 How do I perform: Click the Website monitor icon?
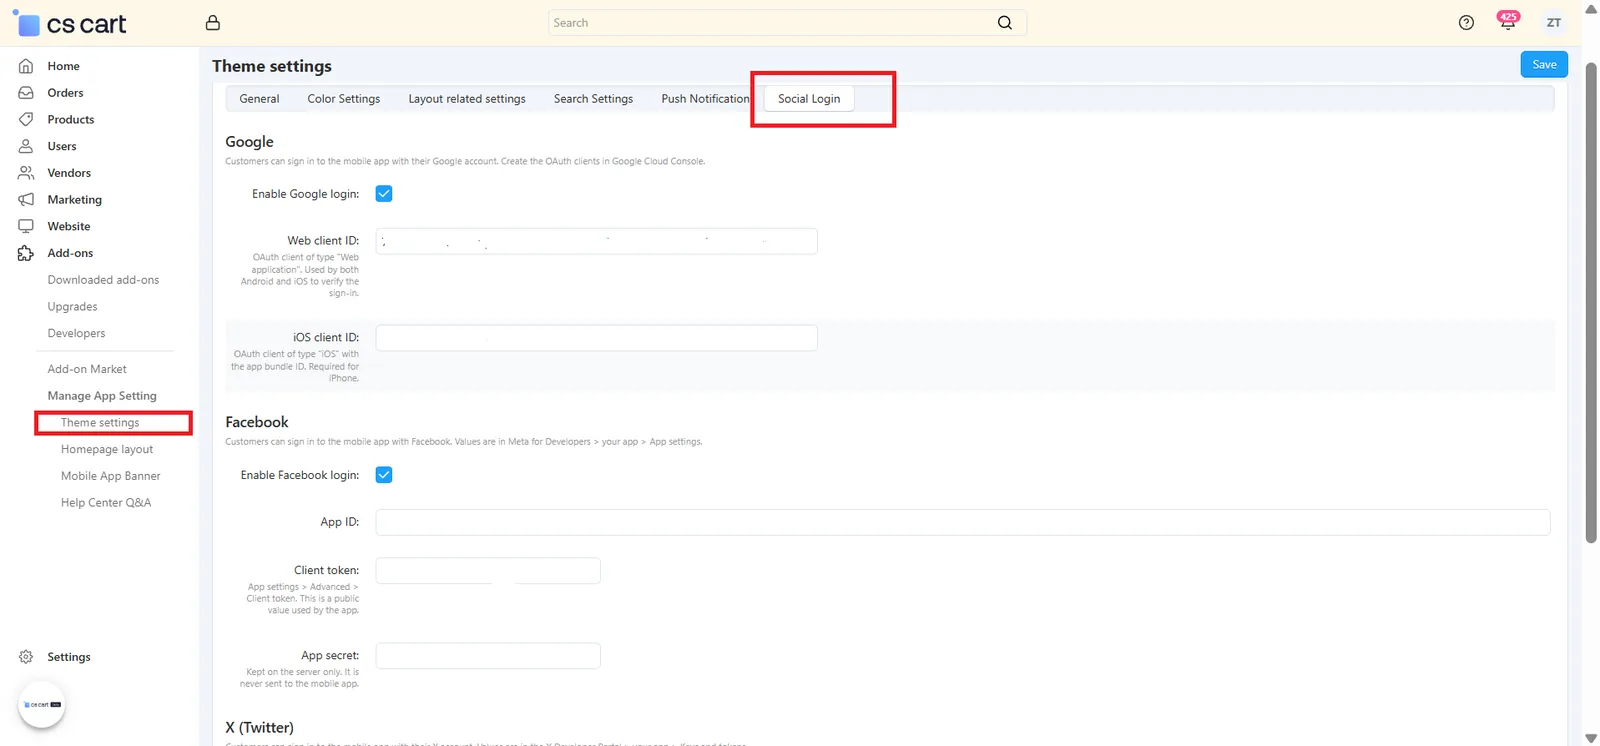pyautogui.click(x=26, y=226)
